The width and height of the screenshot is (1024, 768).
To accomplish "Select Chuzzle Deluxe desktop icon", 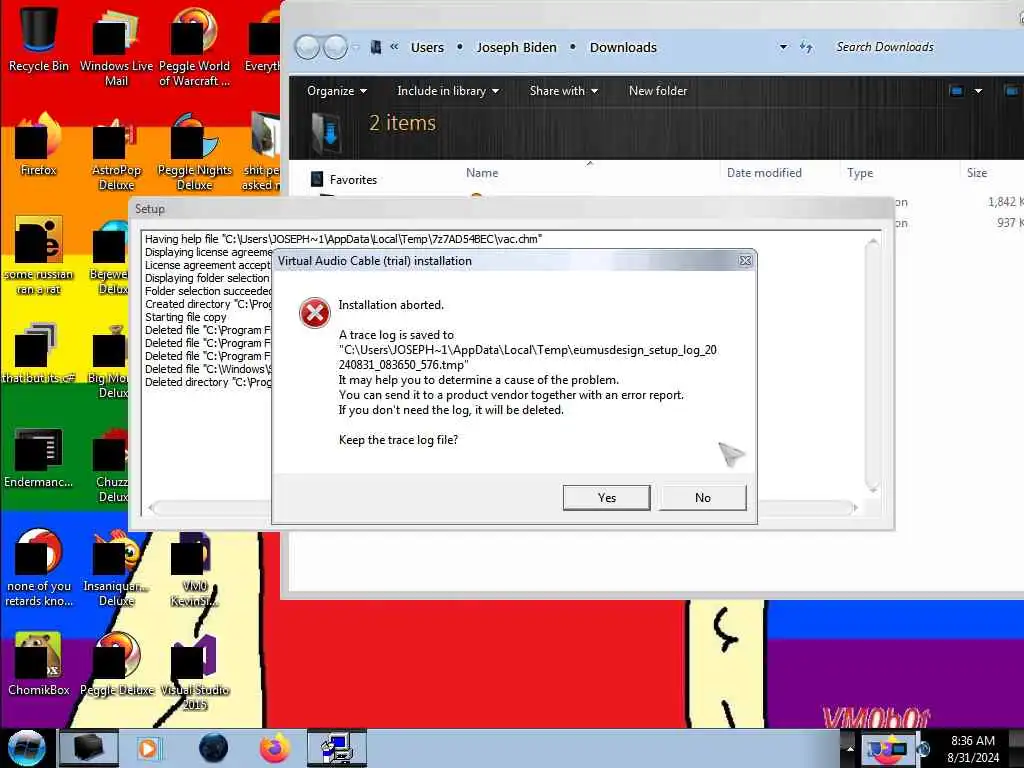I will 111,464.
